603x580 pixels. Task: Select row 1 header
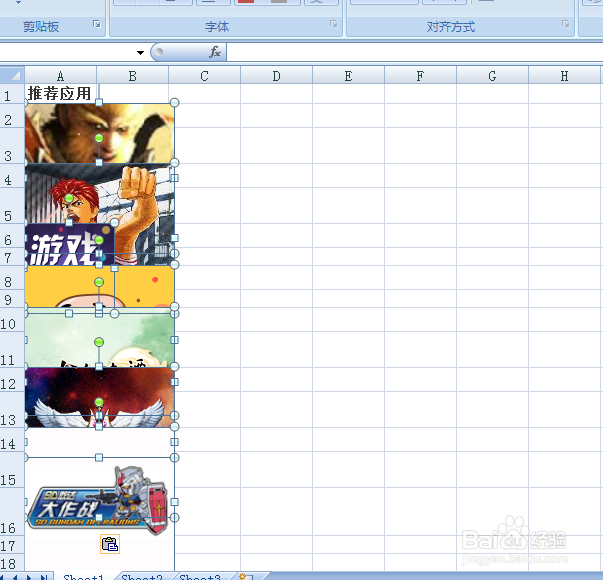click(12, 94)
